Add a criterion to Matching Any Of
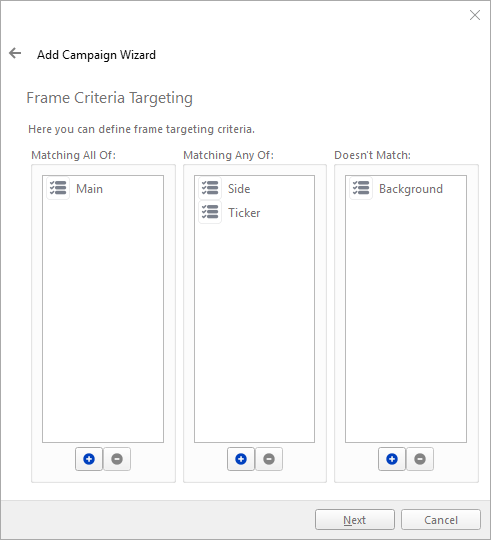This screenshot has width=491, height=540. click(x=241, y=459)
